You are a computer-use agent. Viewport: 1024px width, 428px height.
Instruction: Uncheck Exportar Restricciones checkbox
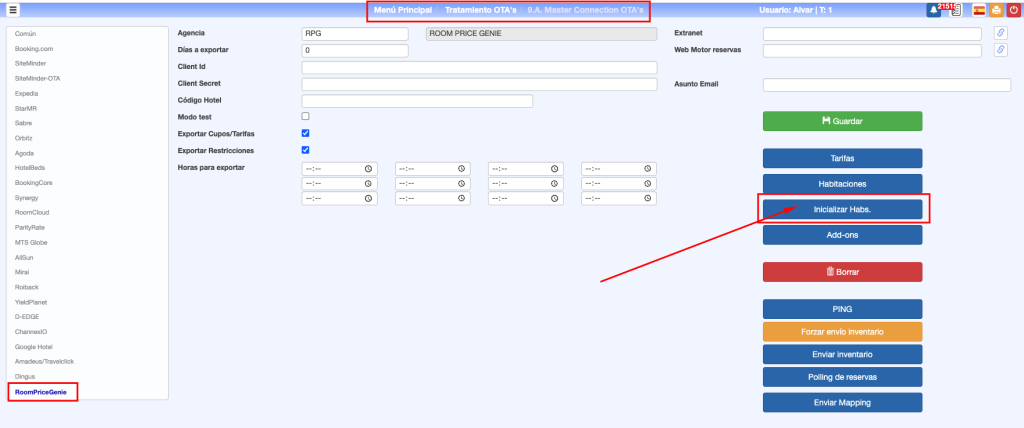(306, 150)
